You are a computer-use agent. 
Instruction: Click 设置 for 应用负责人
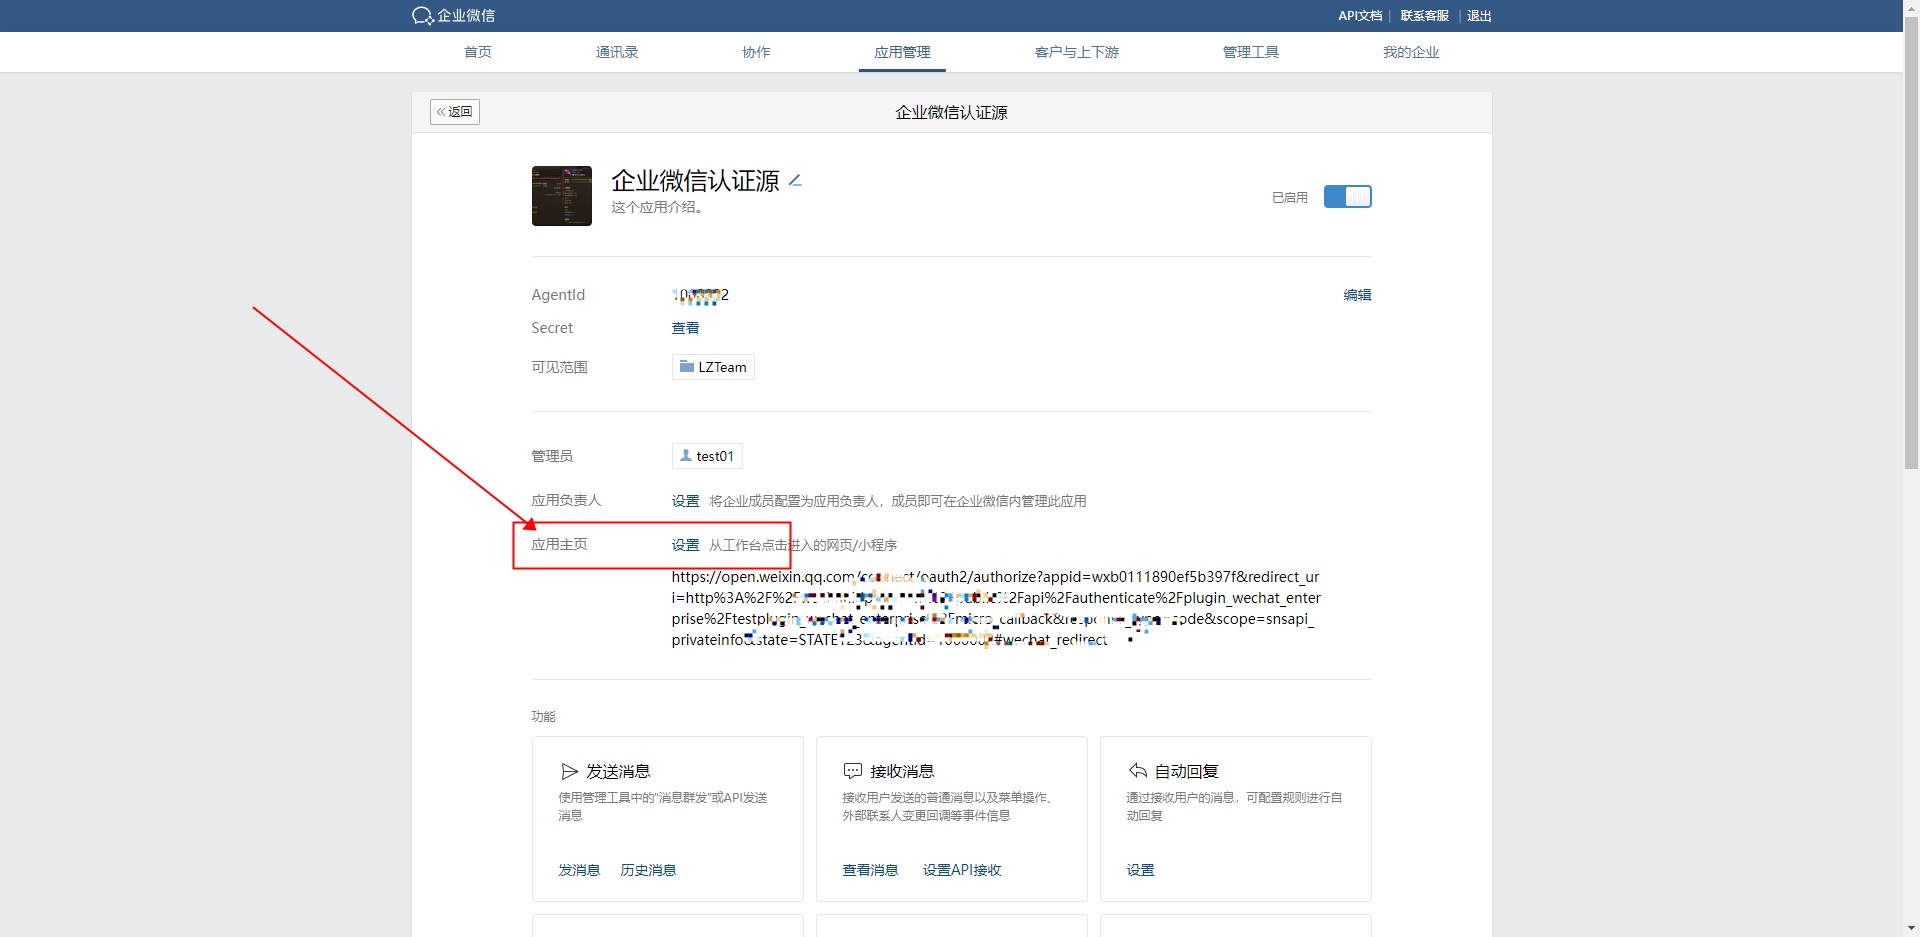click(685, 501)
